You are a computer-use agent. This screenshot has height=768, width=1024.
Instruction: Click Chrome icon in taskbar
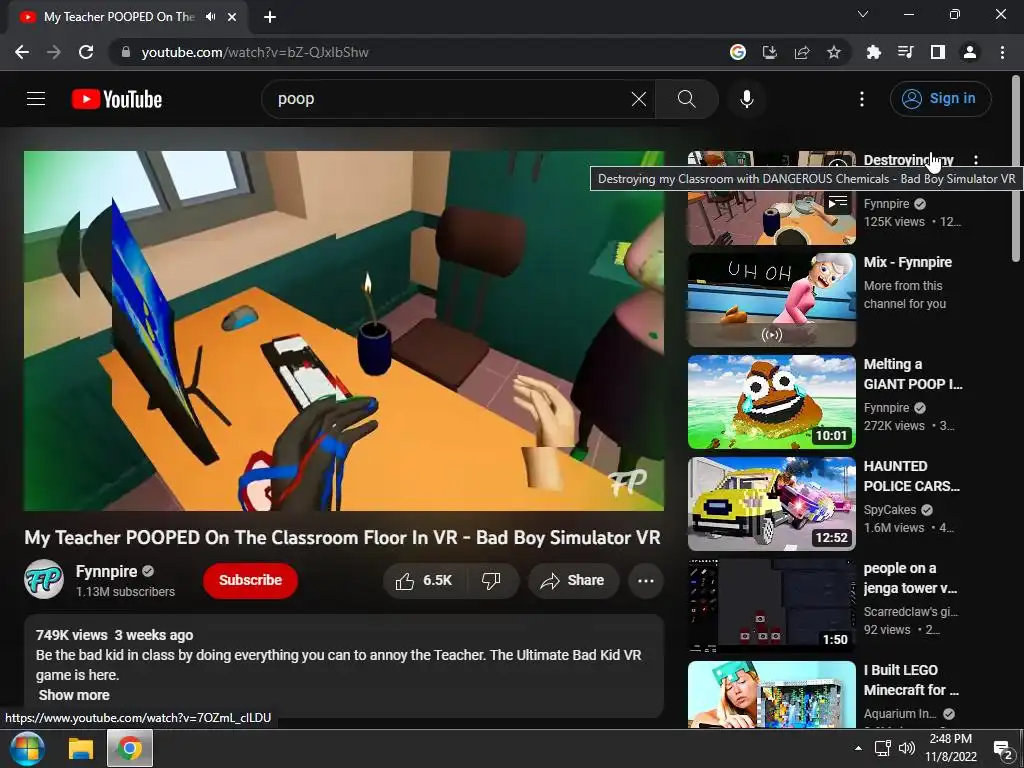pos(129,748)
